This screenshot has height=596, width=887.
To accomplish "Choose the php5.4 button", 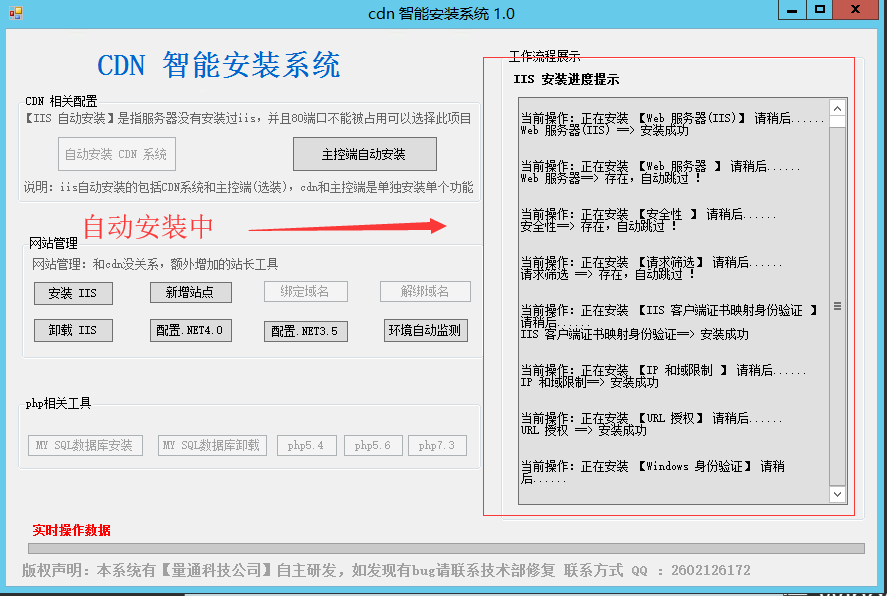I will (x=306, y=445).
